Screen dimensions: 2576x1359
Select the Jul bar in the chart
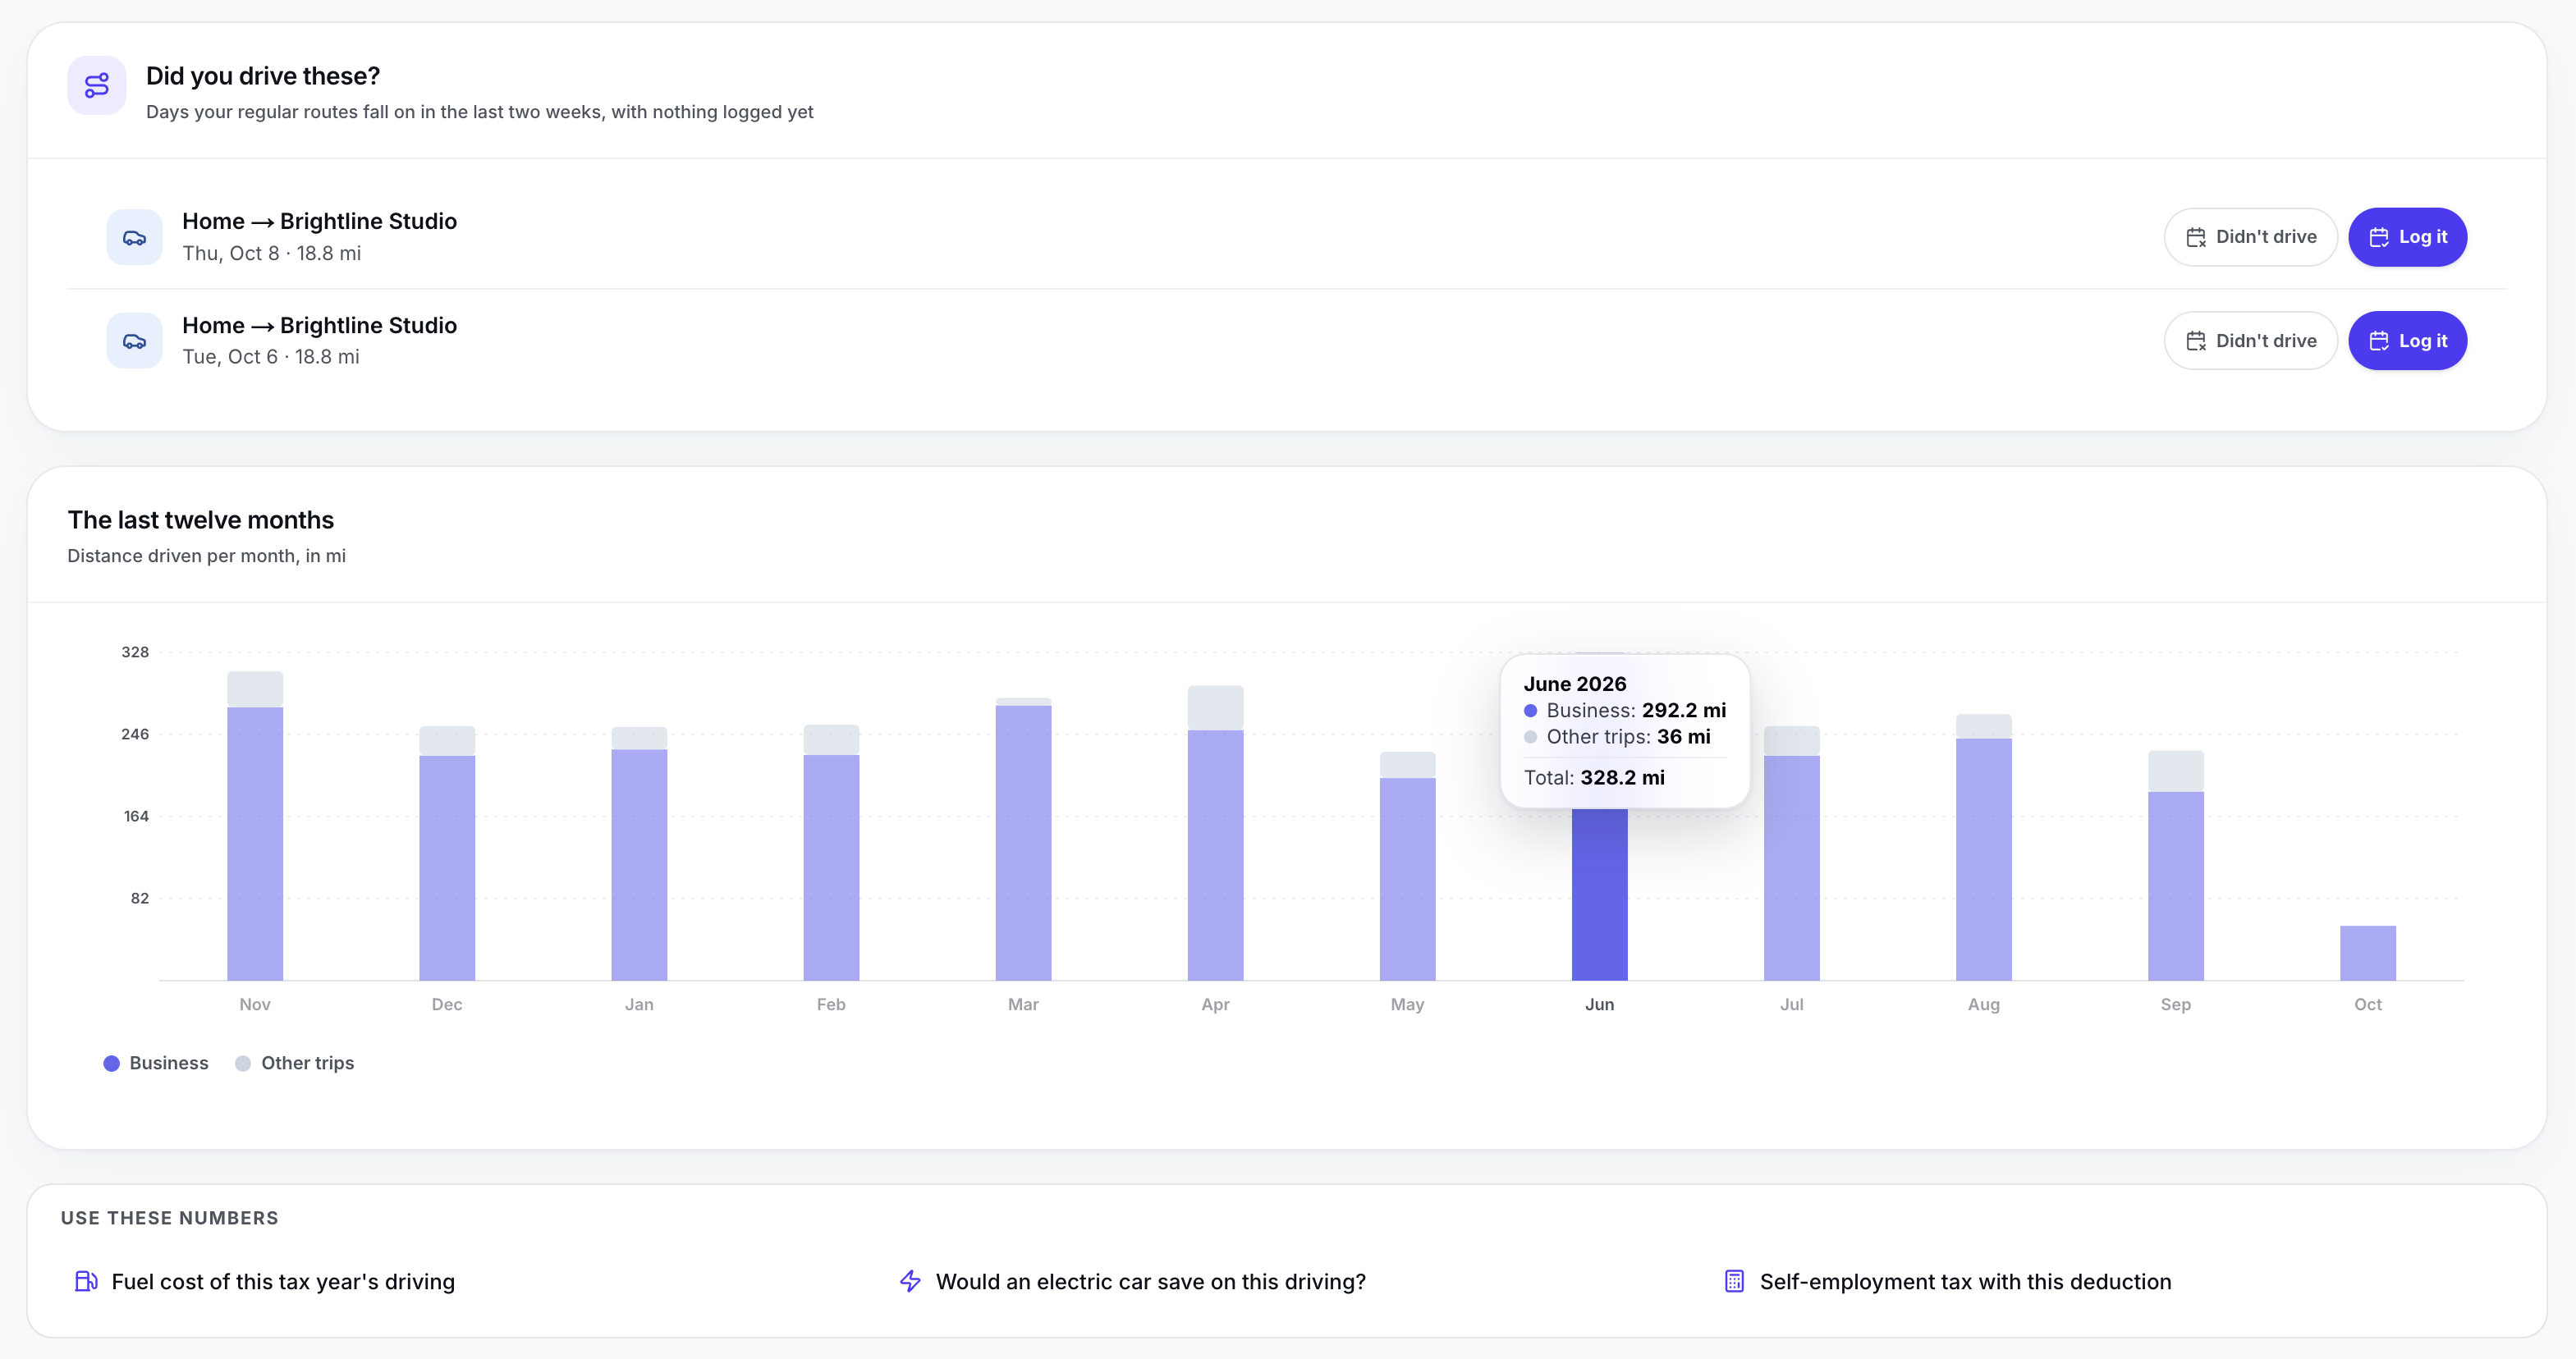[x=1791, y=853]
